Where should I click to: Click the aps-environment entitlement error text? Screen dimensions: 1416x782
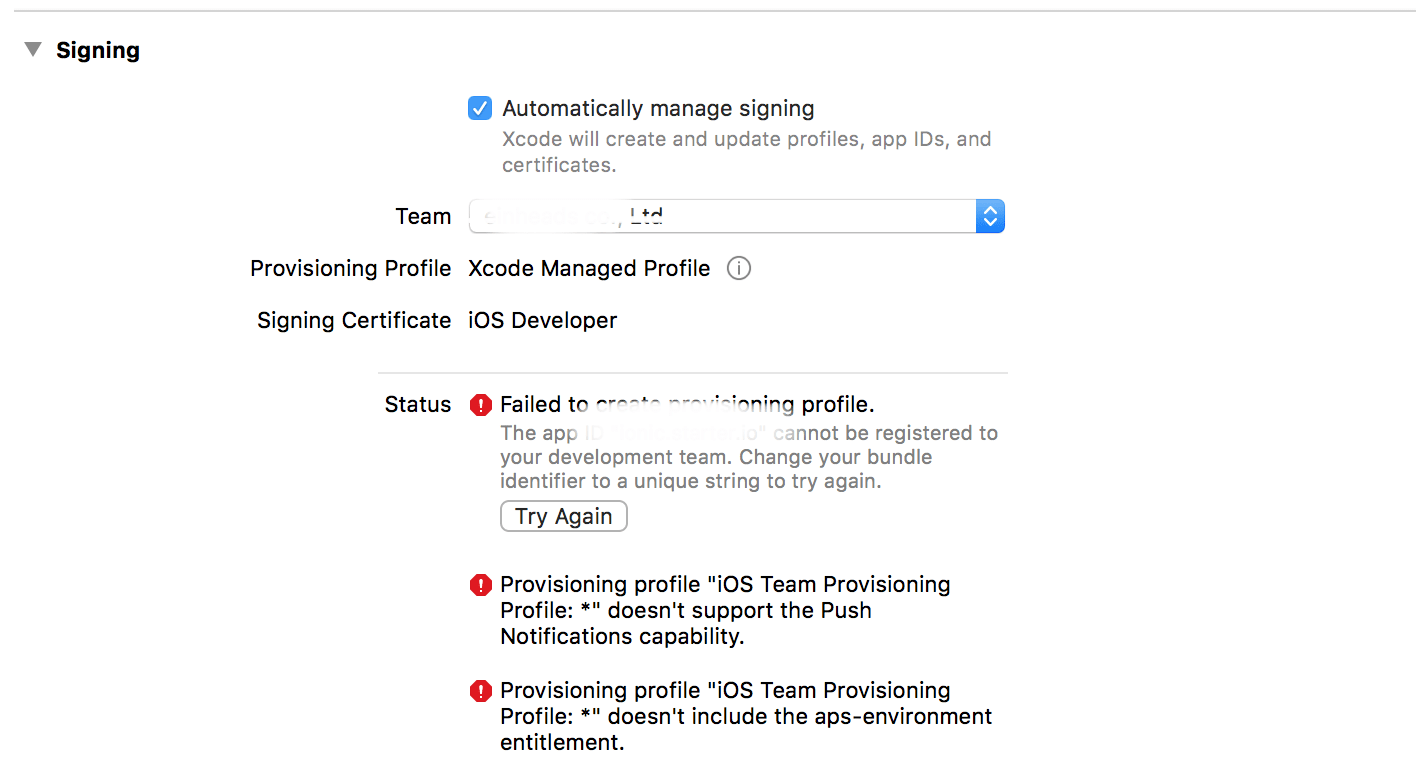click(x=746, y=717)
